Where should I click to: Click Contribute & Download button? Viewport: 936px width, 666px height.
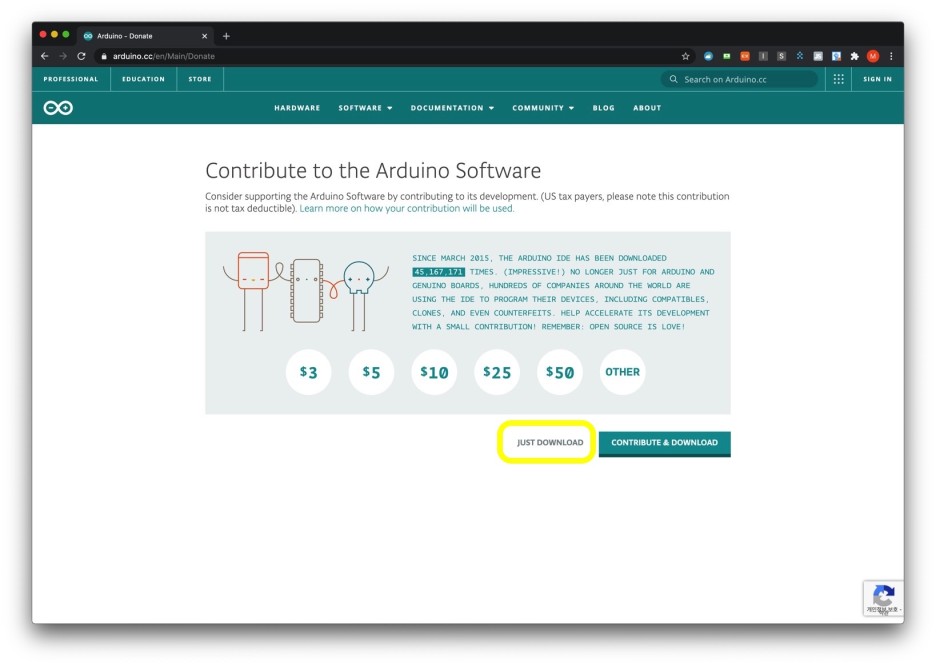664,443
